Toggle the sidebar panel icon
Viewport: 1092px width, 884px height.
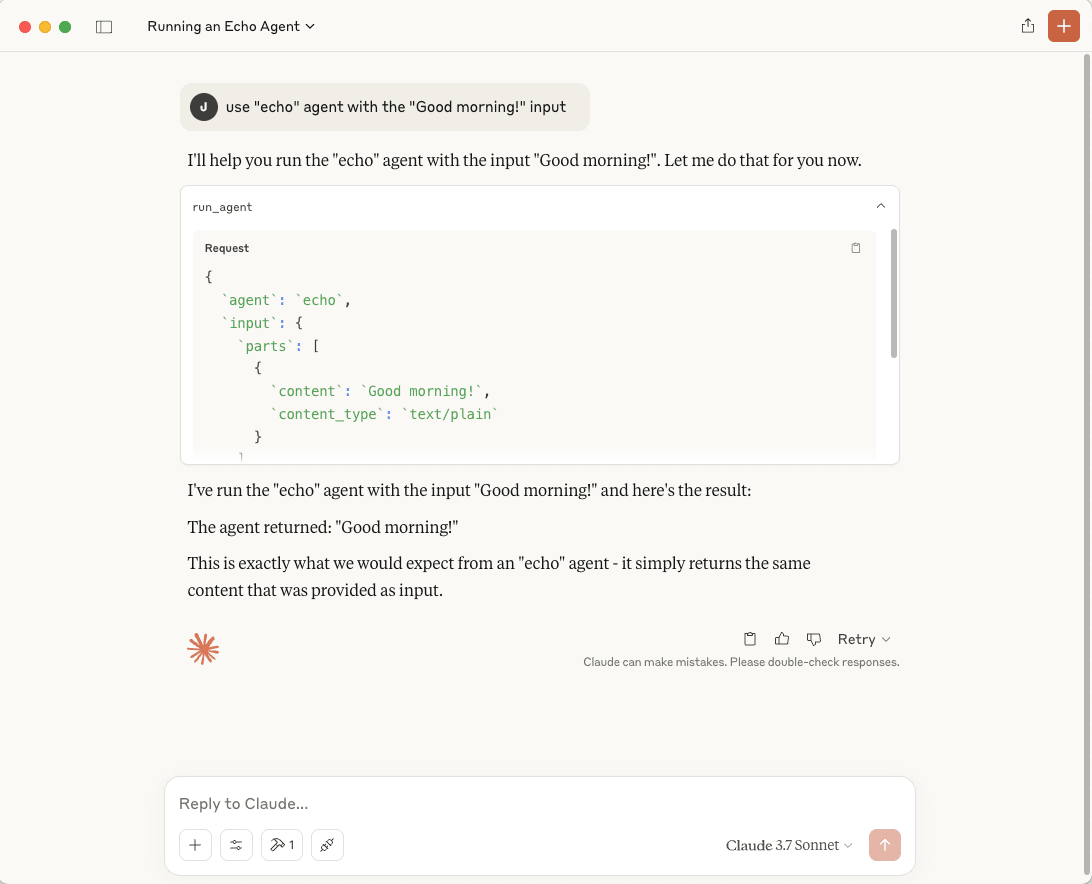coord(104,26)
